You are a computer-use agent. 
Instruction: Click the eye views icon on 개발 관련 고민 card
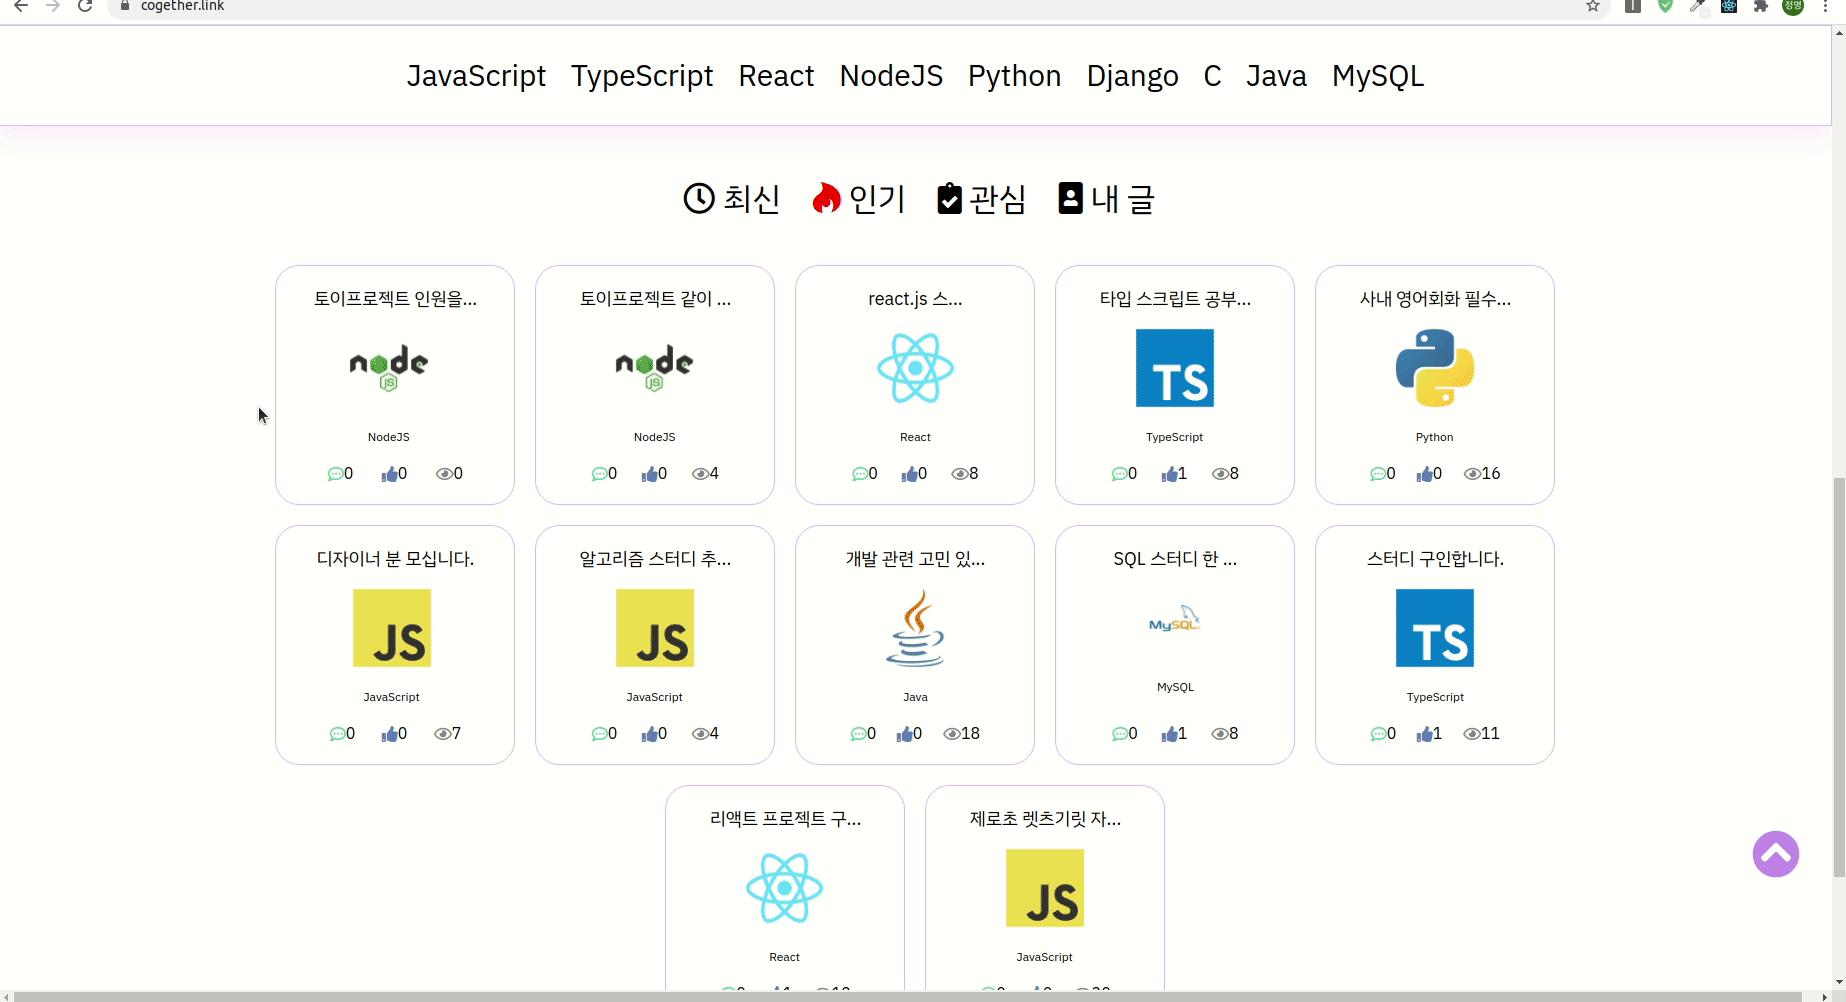pos(951,734)
